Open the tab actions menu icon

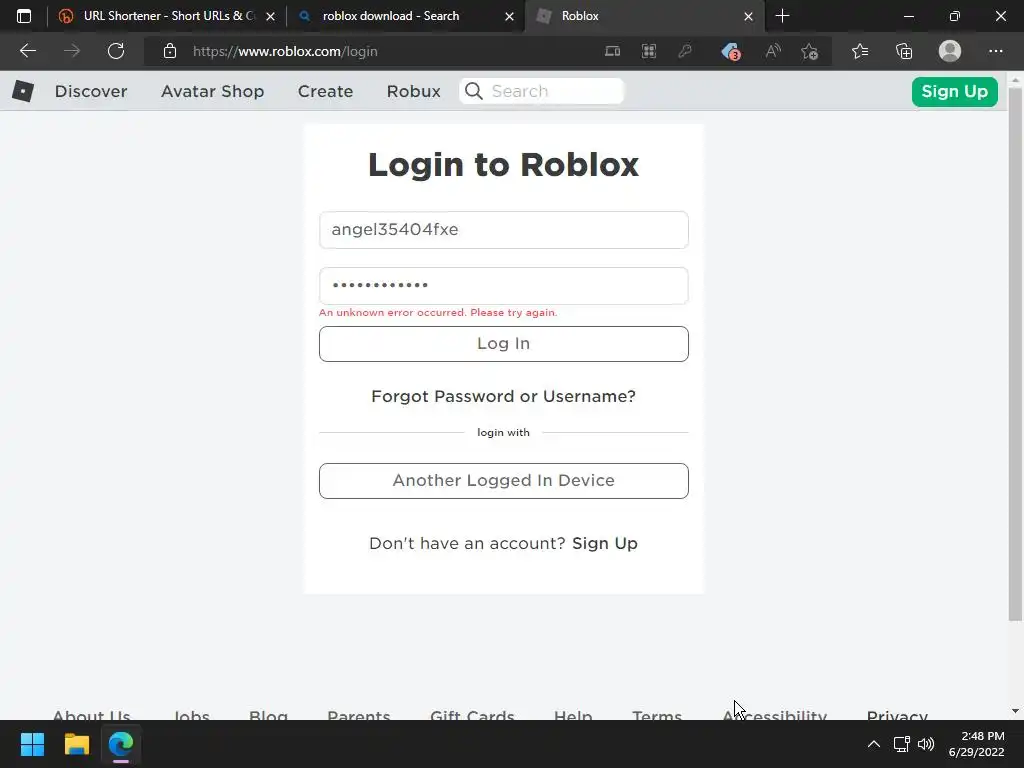coord(24,16)
